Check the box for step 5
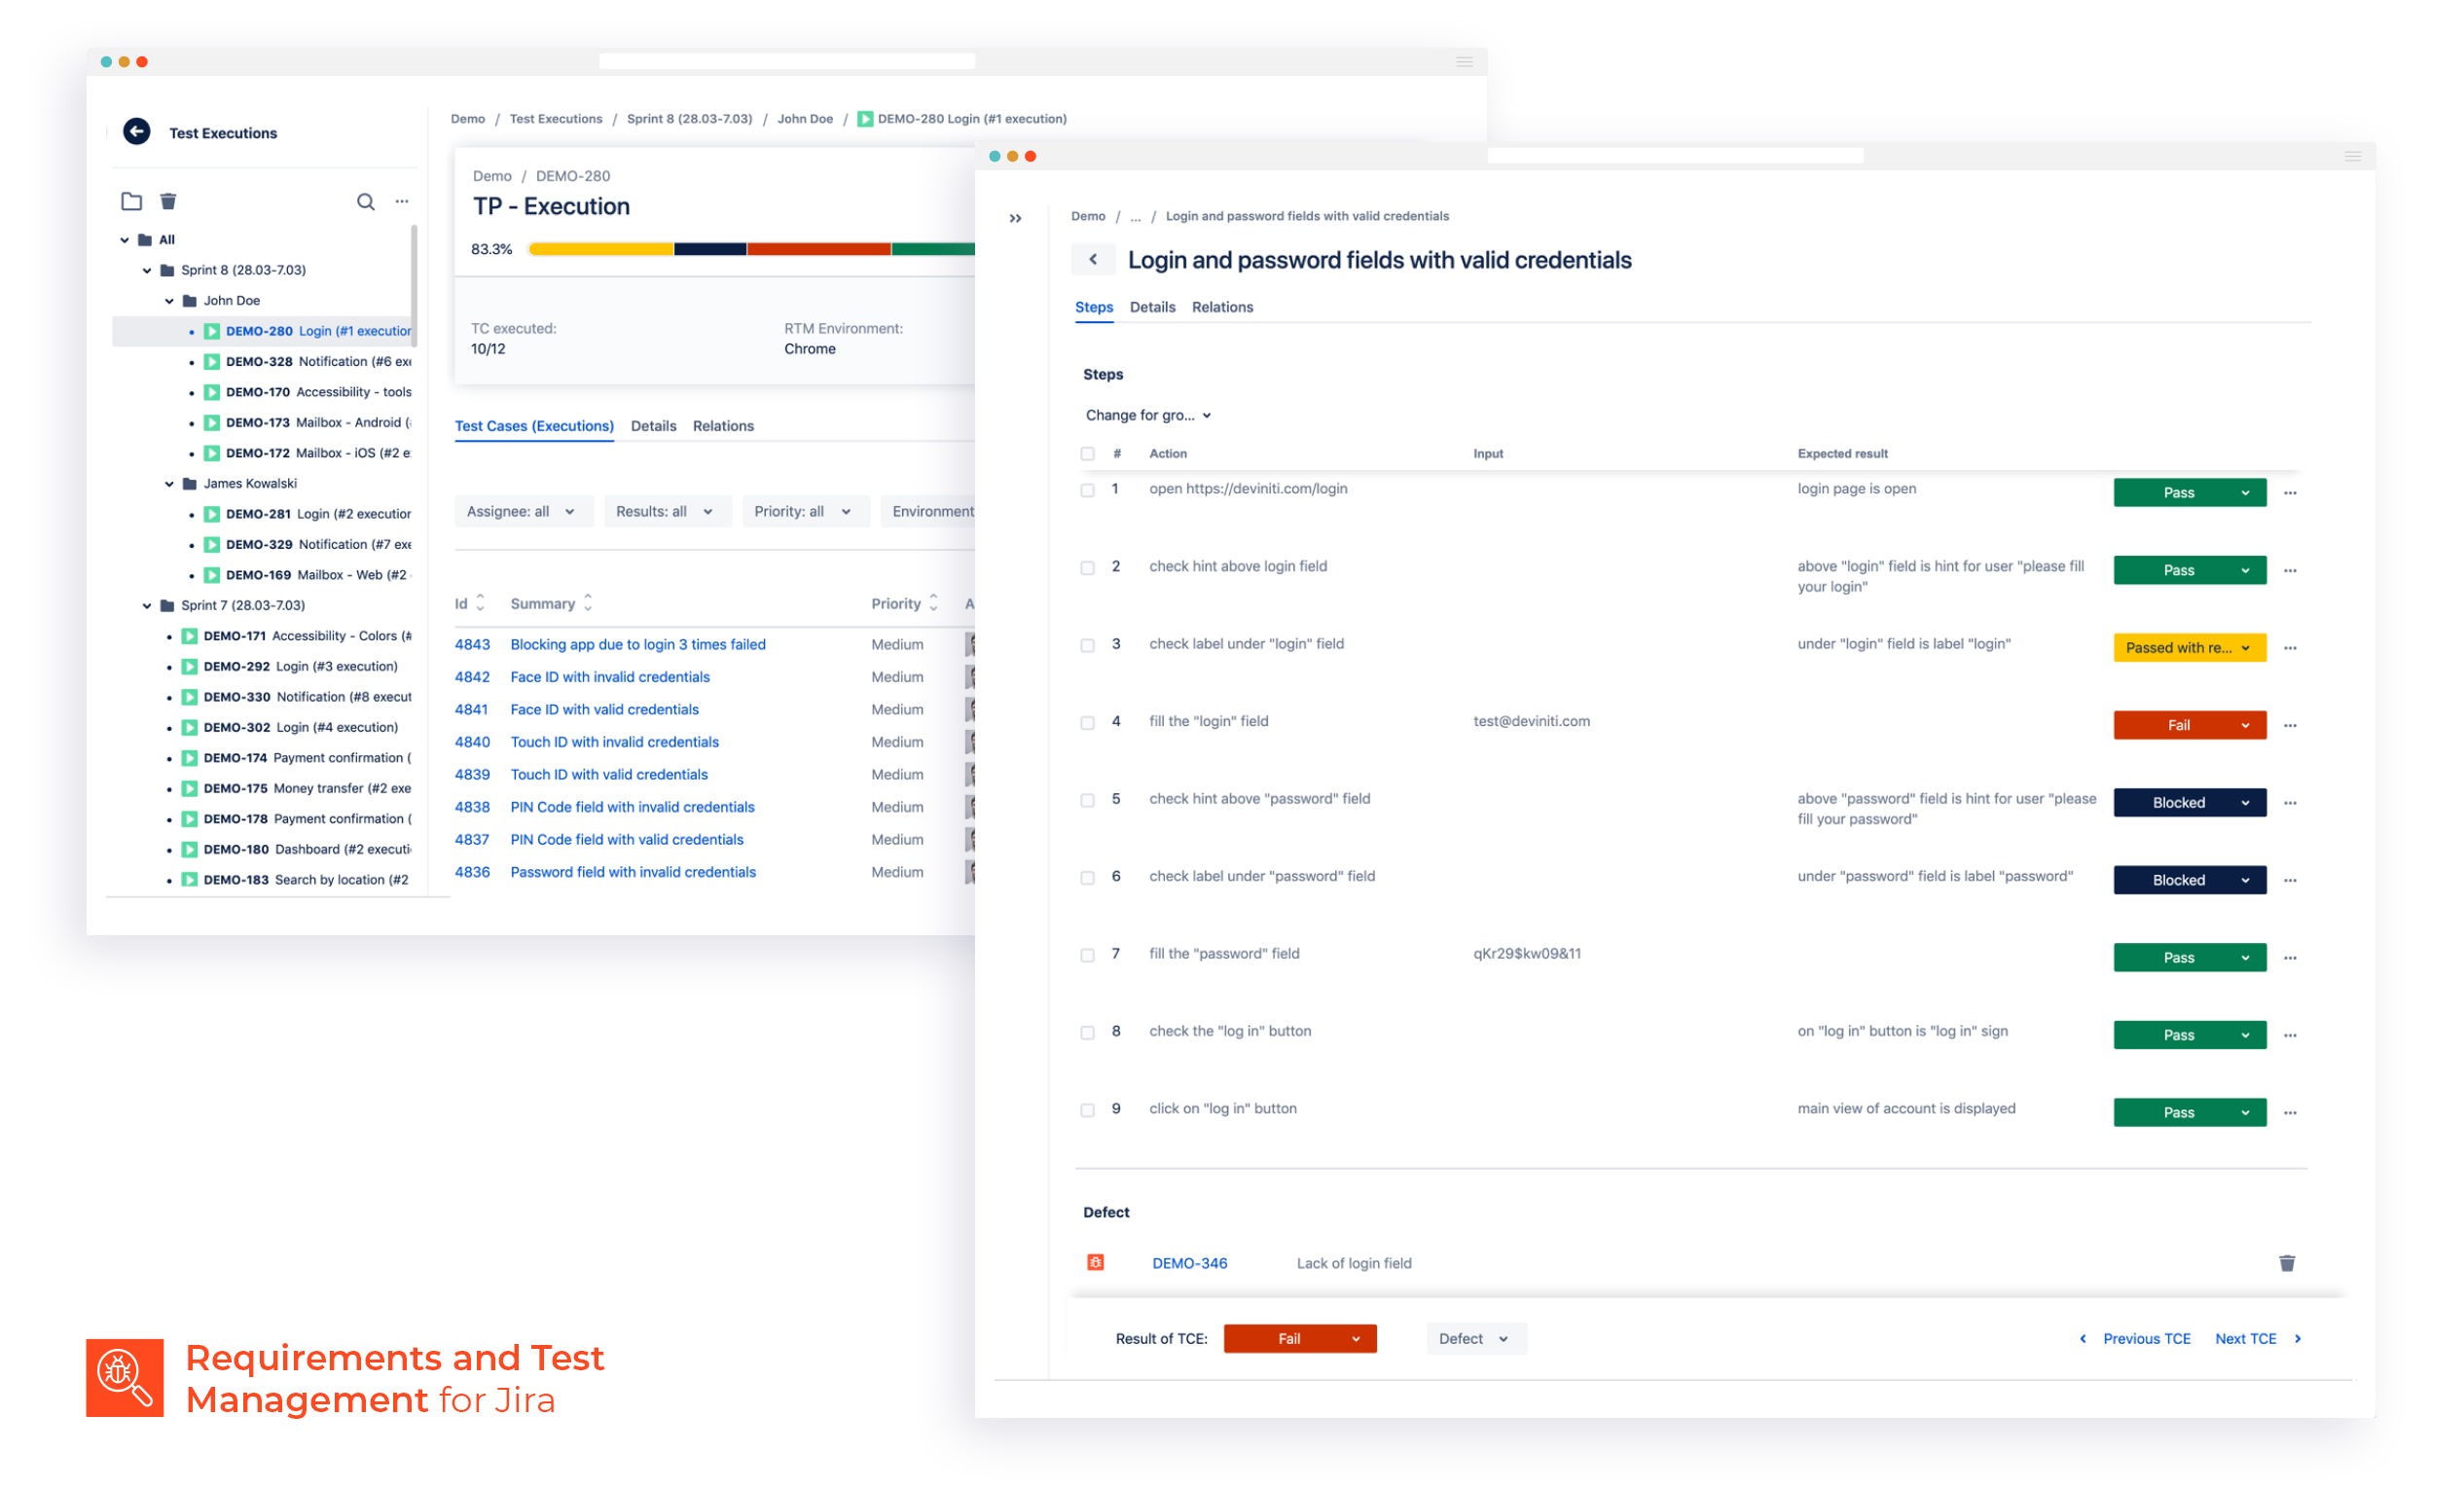This screenshot has width=2464, height=1489. pyautogui.click(x=1089, y=802)
